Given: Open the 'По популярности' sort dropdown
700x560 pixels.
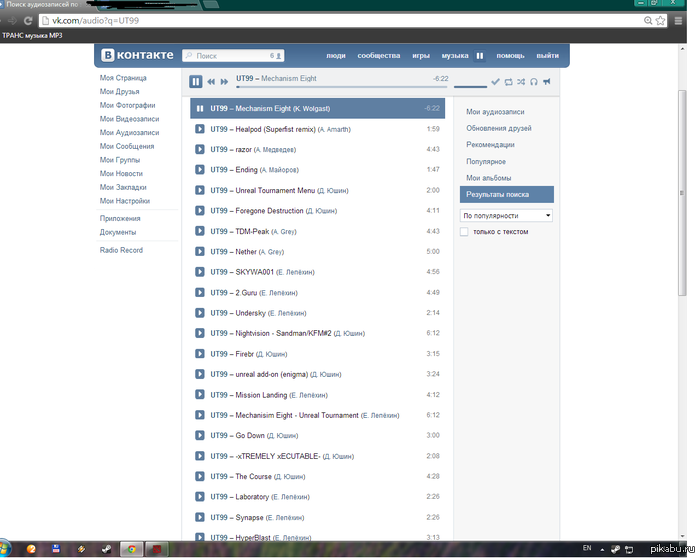Looking at the screenshot, I should click(506, 215).
